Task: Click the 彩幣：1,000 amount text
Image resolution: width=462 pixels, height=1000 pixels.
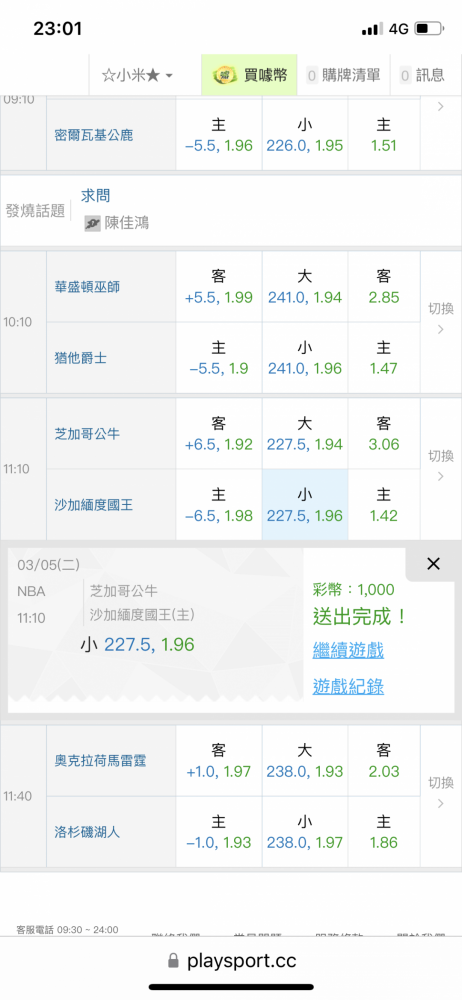Action: click(354, 589)
